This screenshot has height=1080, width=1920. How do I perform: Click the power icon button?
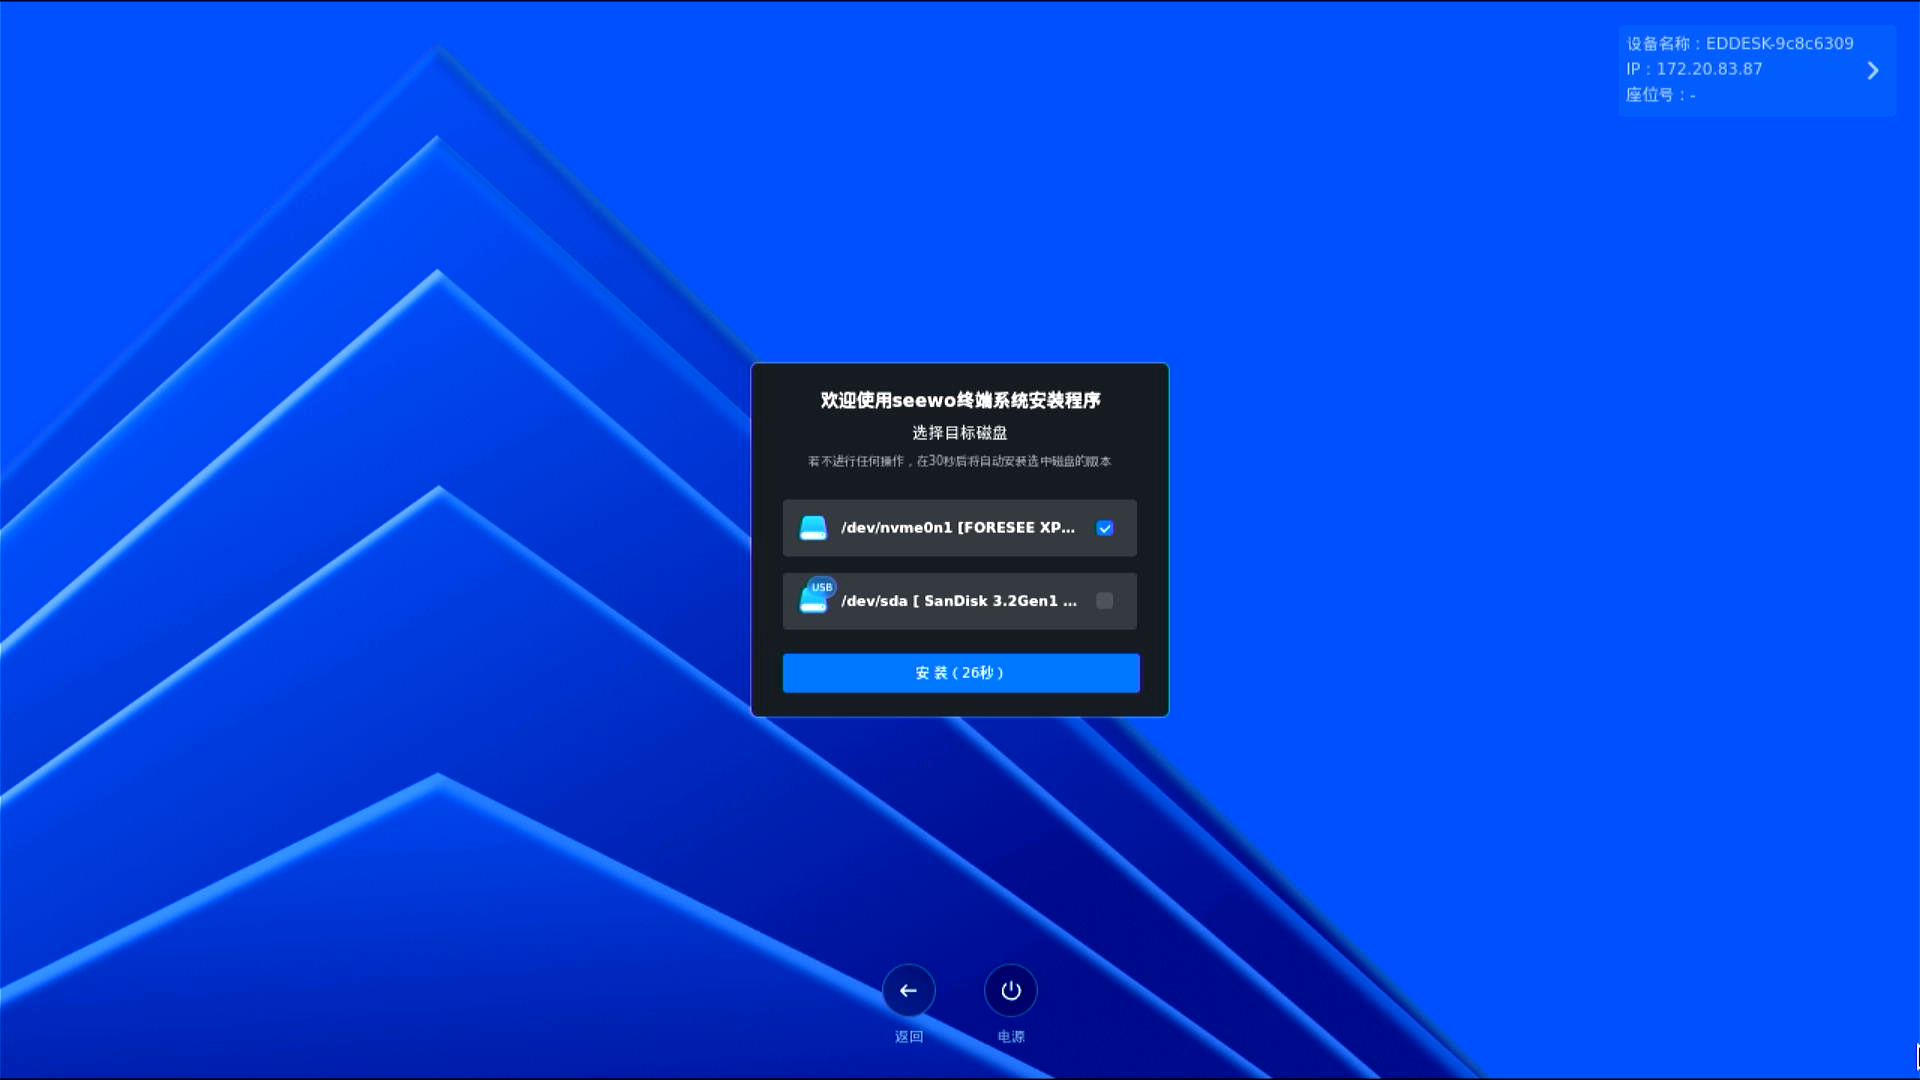(x=1011, y=990)
